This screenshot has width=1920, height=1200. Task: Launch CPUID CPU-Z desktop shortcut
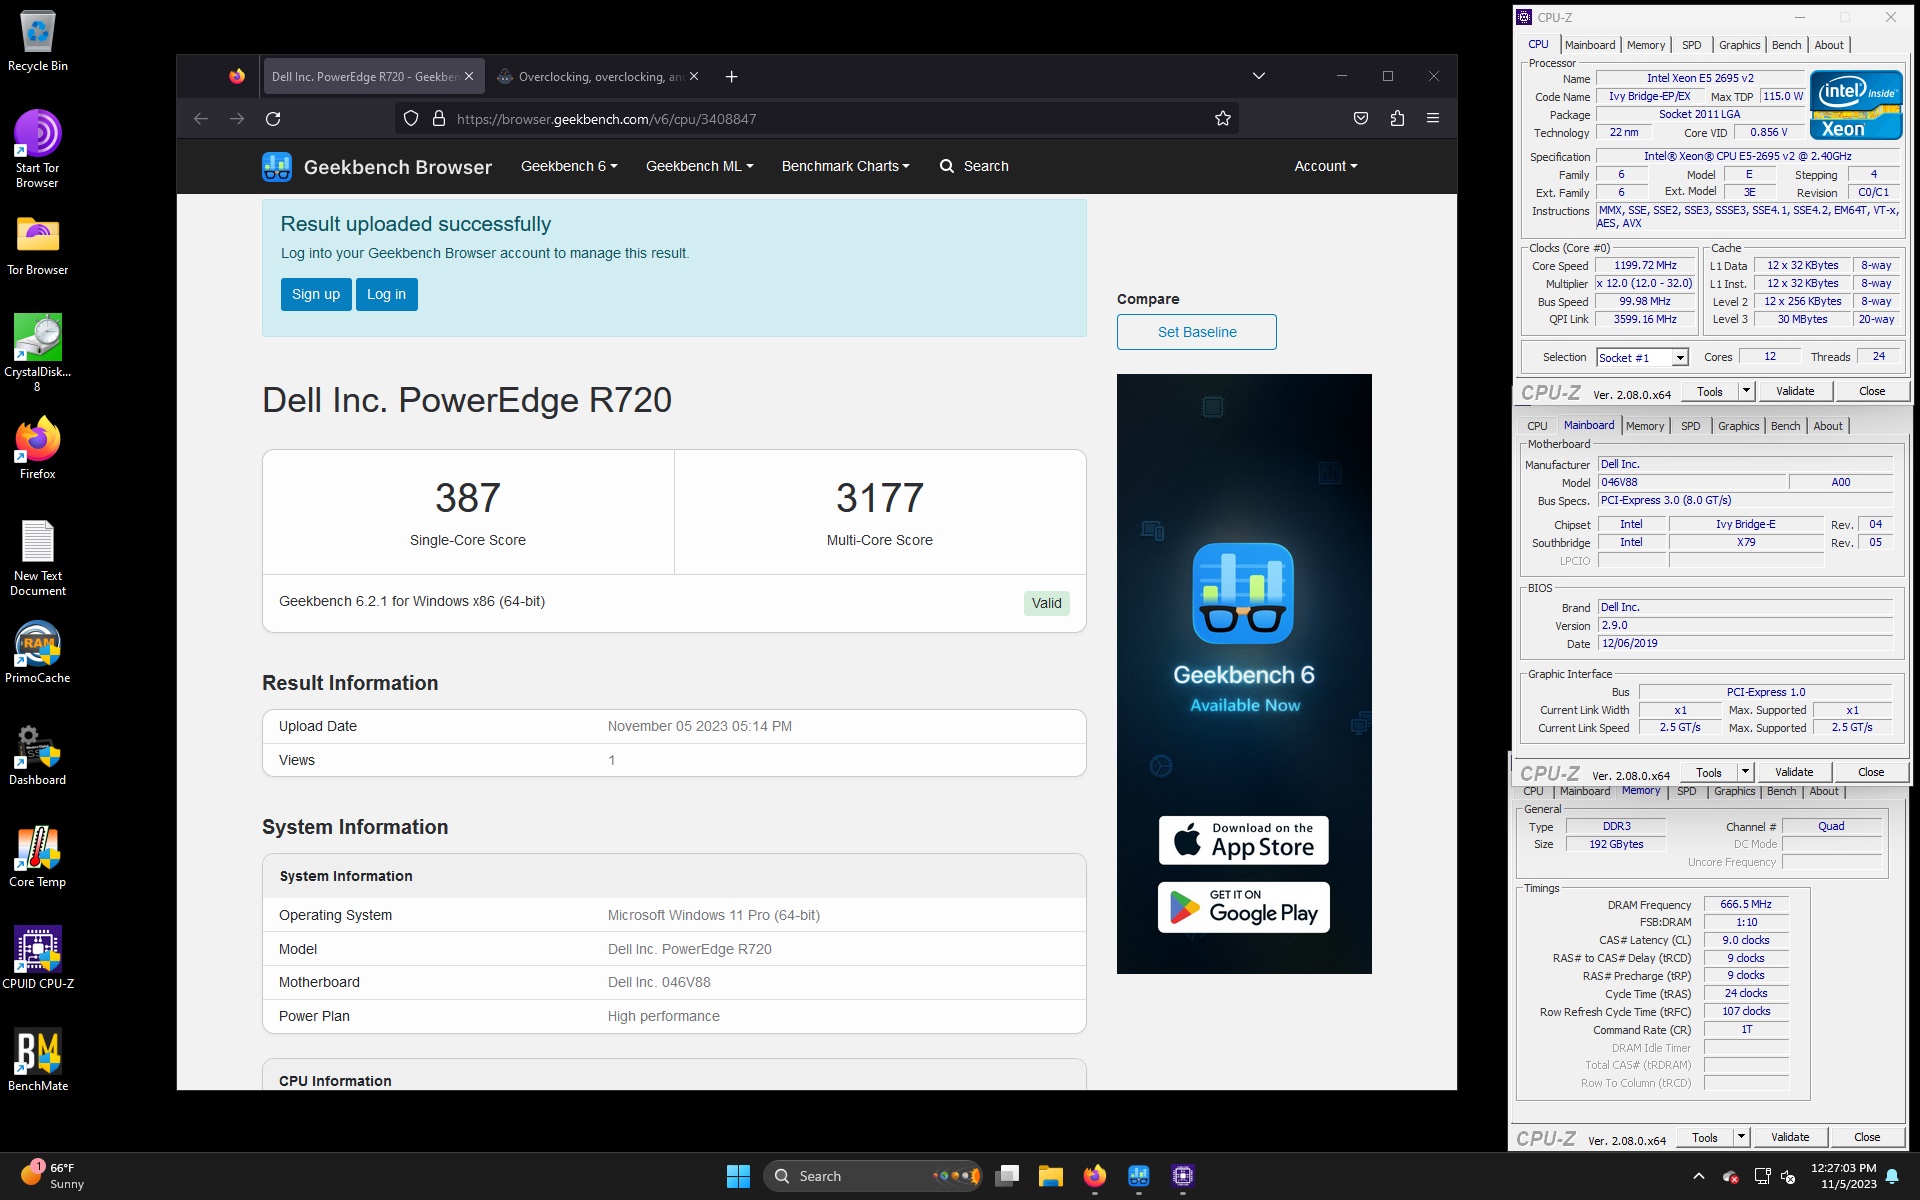click(38, 959)
